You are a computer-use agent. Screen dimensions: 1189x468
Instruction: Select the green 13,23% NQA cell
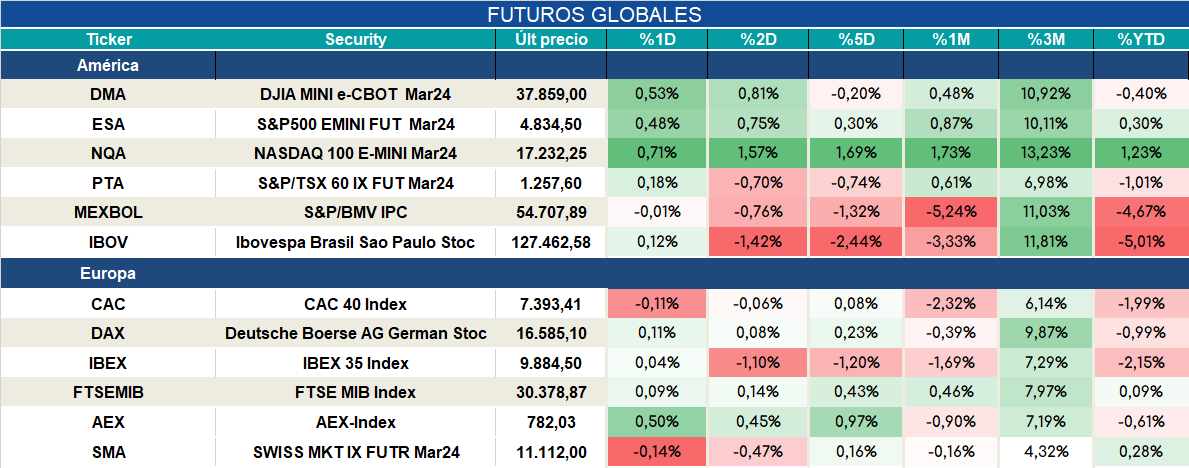(1046, 152)
